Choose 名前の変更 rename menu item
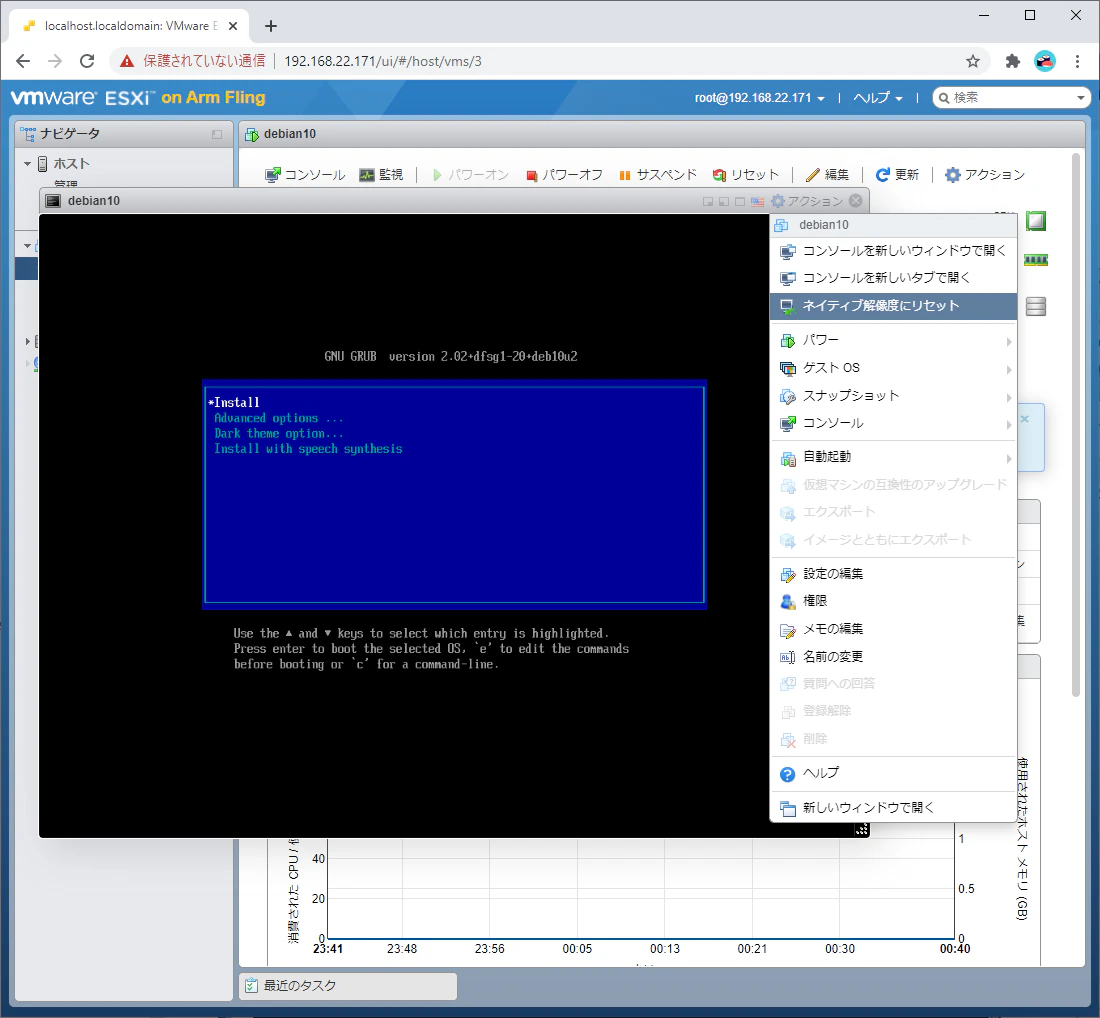 click(x=893, y=657)
